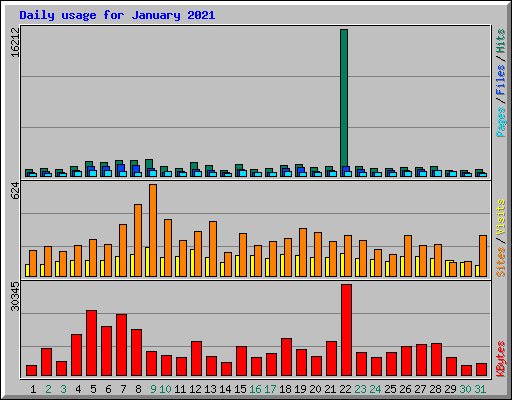Click the red KBytes bar for day 5
Image resolution: width=512 pixels, height=400 pixels.
click(92, 343)
